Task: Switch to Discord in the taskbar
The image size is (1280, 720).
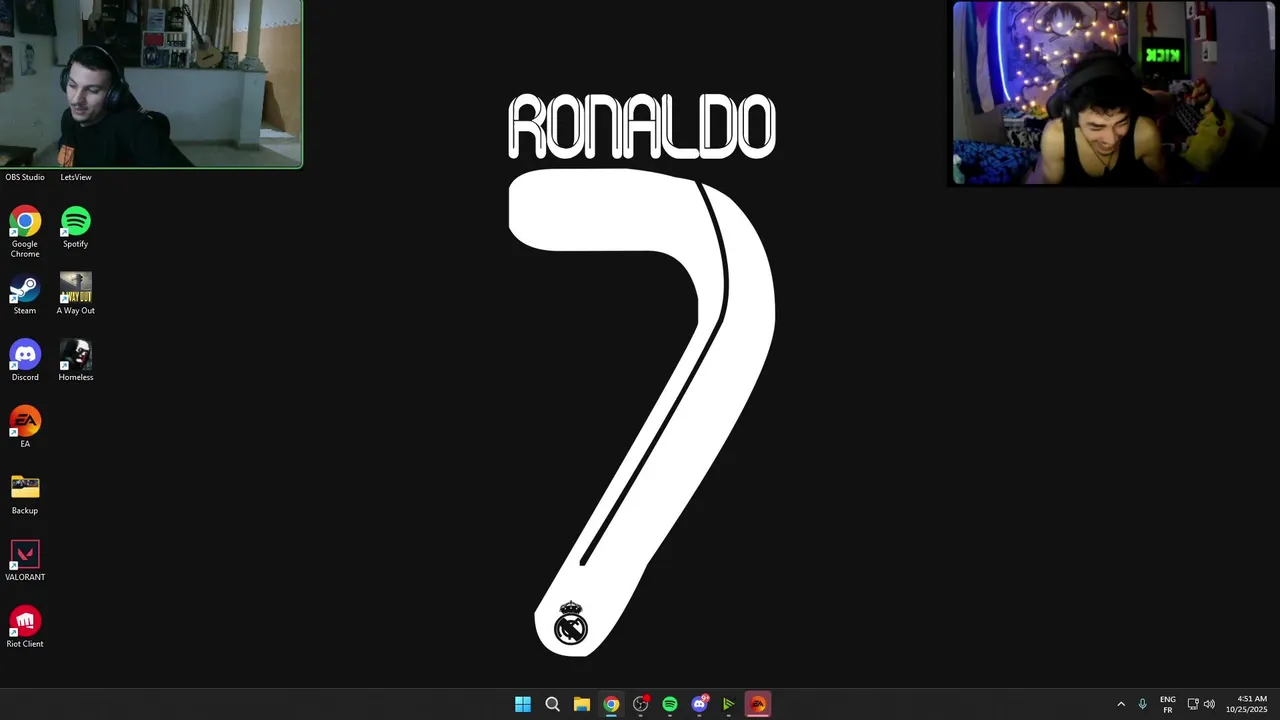Action: click(700, 704)
